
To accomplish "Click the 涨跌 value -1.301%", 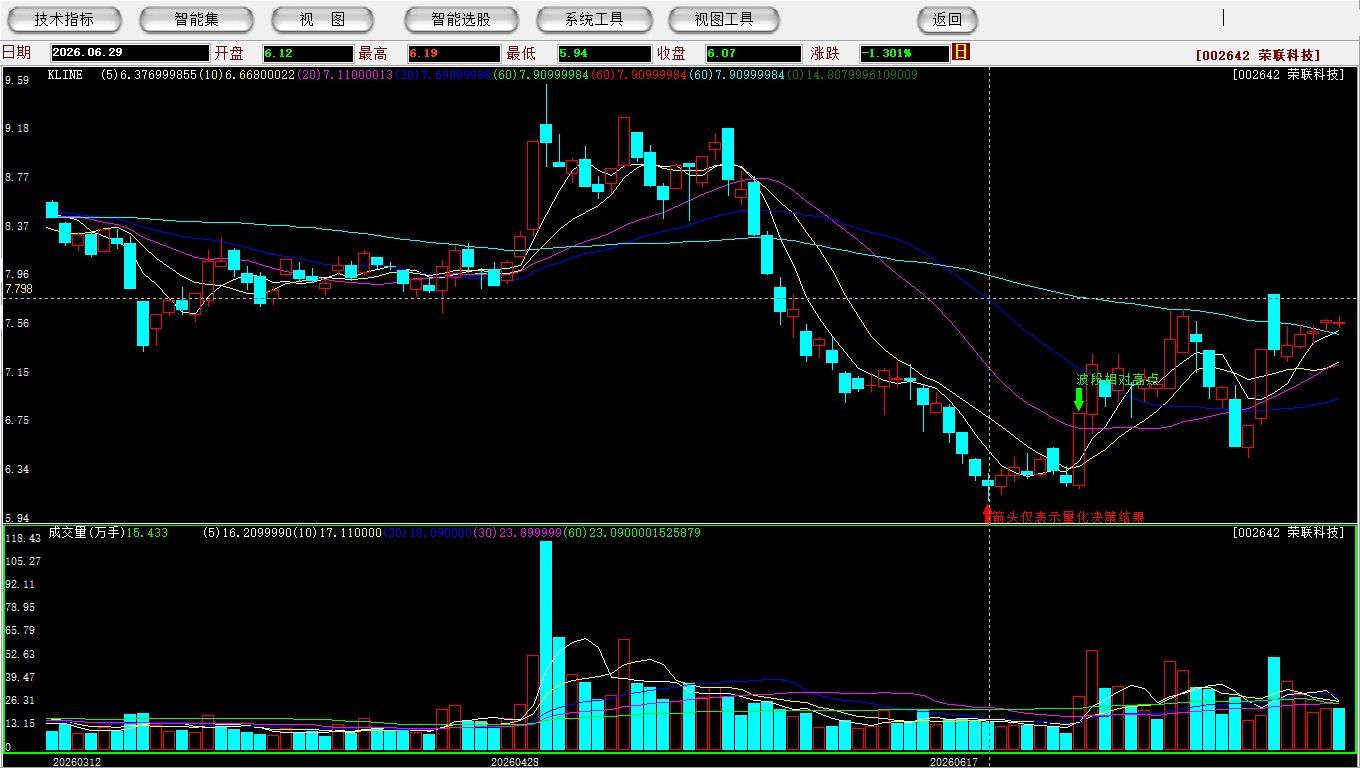I will pos(904,53).
